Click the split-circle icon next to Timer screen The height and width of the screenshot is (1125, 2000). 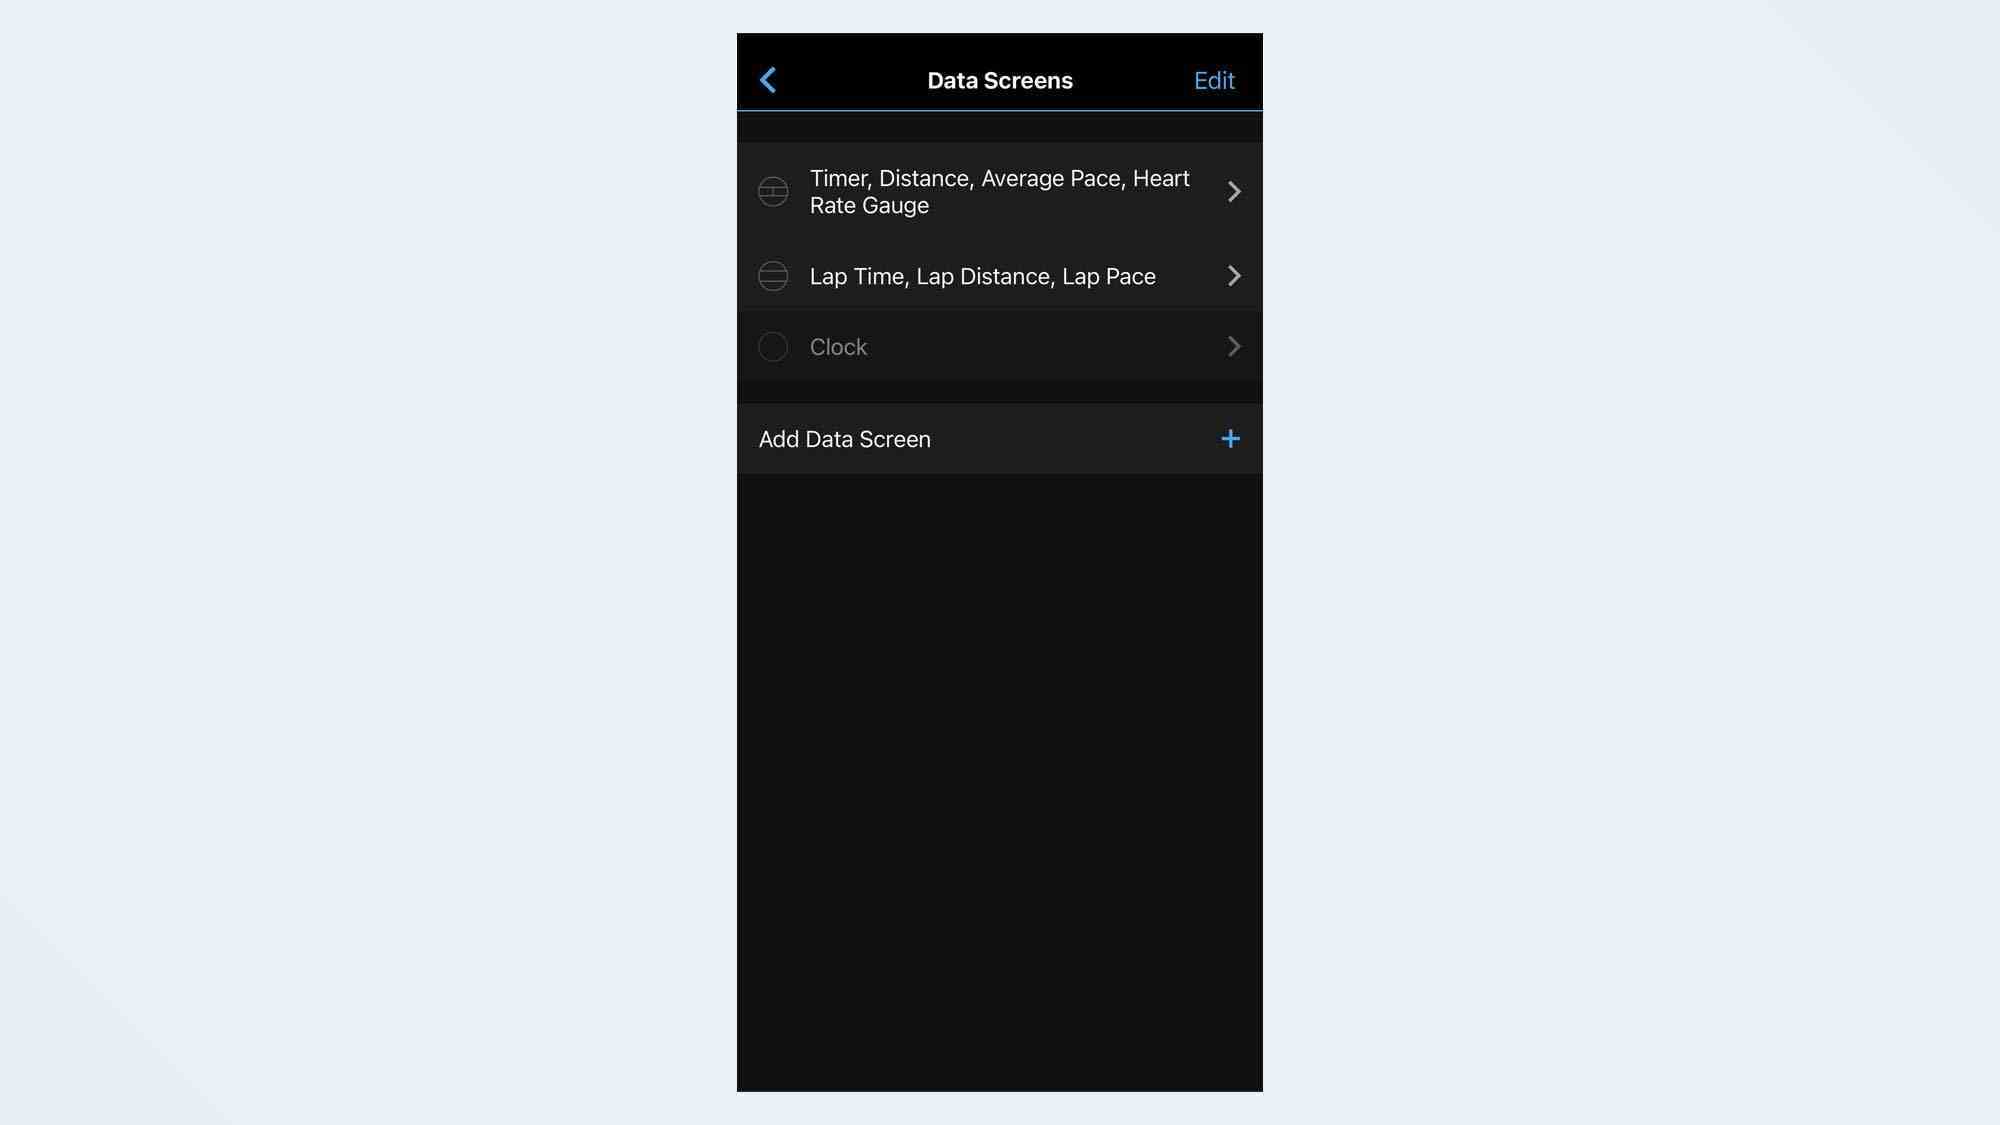pos(773,191)
